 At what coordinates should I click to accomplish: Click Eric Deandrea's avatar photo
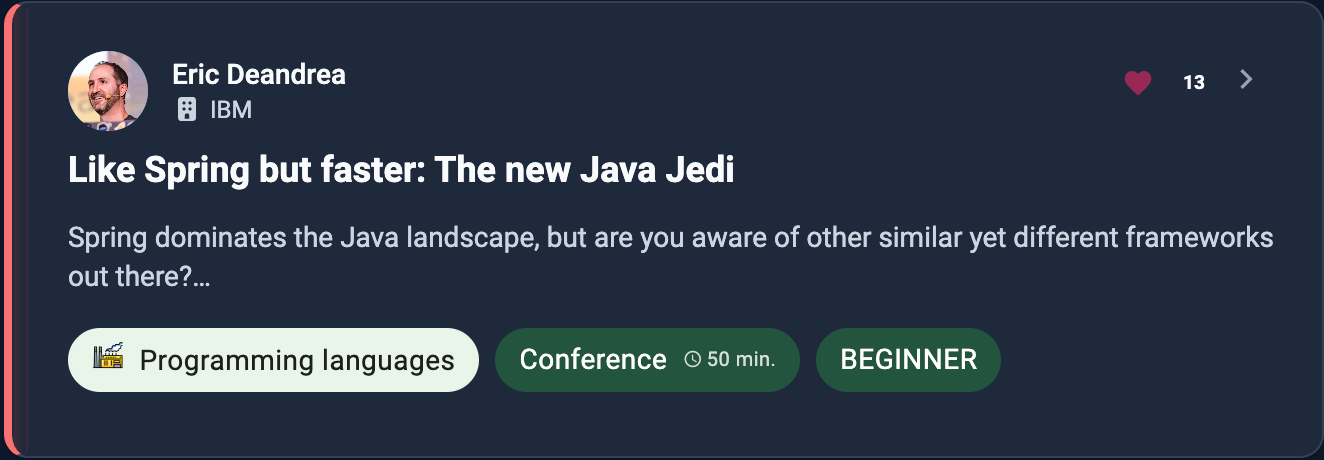coord(108,91)
